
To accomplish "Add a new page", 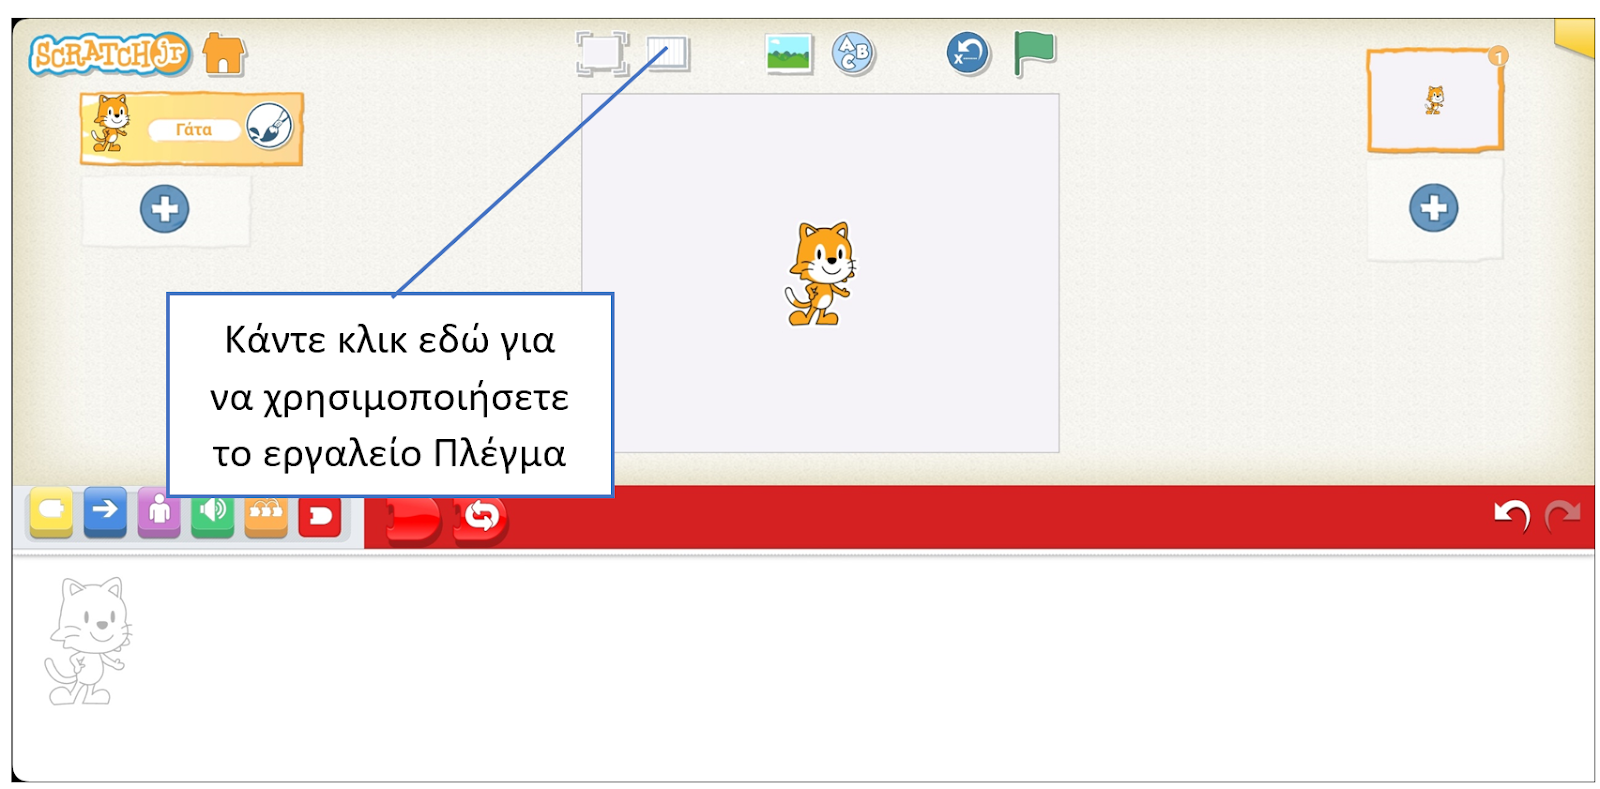I will tap(1434, 208).
